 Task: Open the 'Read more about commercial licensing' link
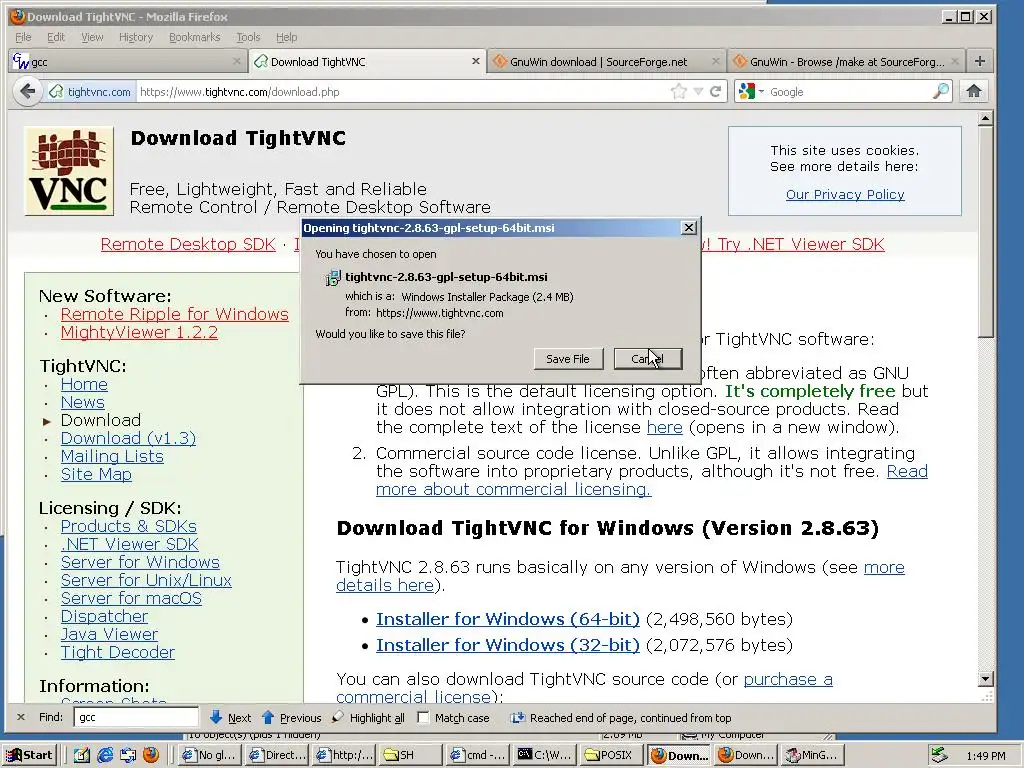click(x=513, y=489)
